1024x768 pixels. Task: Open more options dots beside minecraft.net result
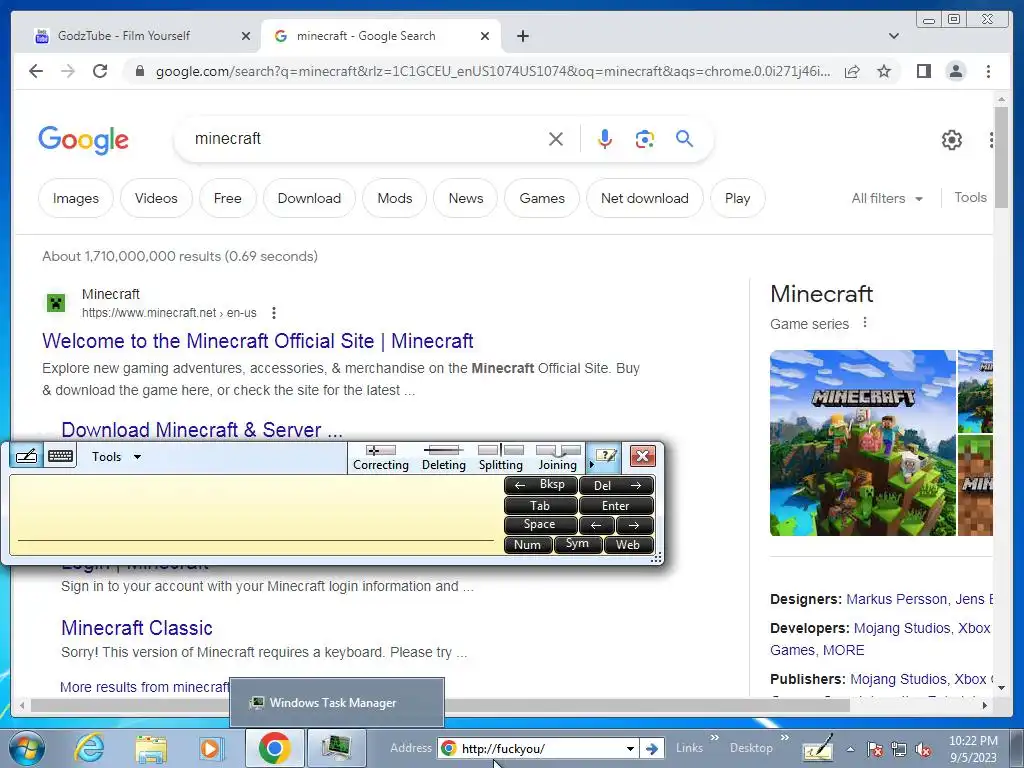coord(274,313)
